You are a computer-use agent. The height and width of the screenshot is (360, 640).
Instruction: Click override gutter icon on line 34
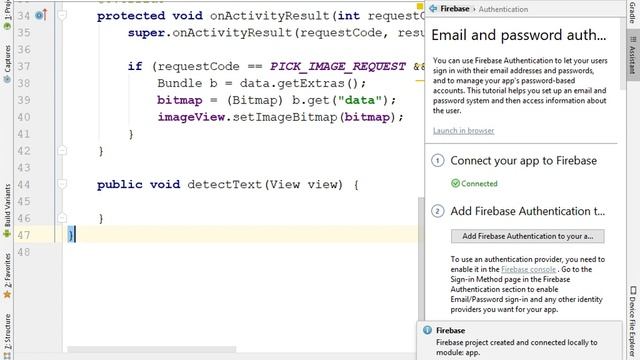click(x=41, y=15)
